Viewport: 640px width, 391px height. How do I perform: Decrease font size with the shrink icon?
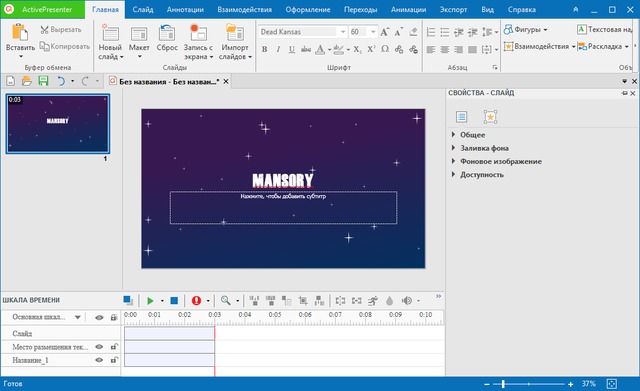pyautogui.click(x=399, y=32)
